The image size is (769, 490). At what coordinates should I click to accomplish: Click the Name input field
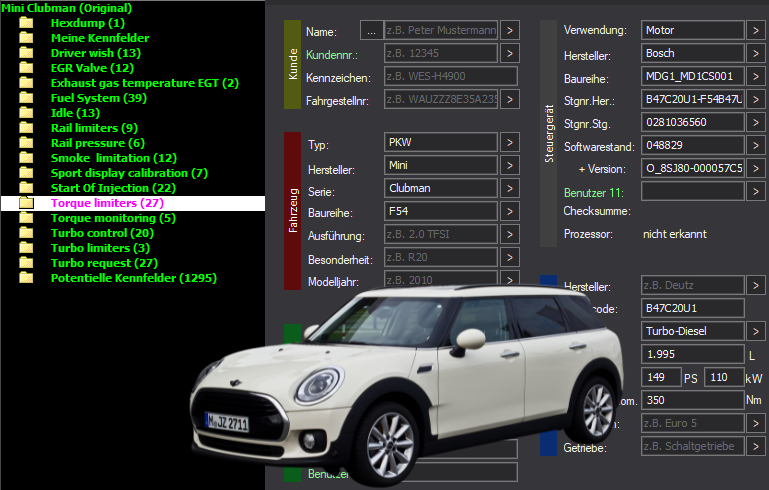[441, 30]
